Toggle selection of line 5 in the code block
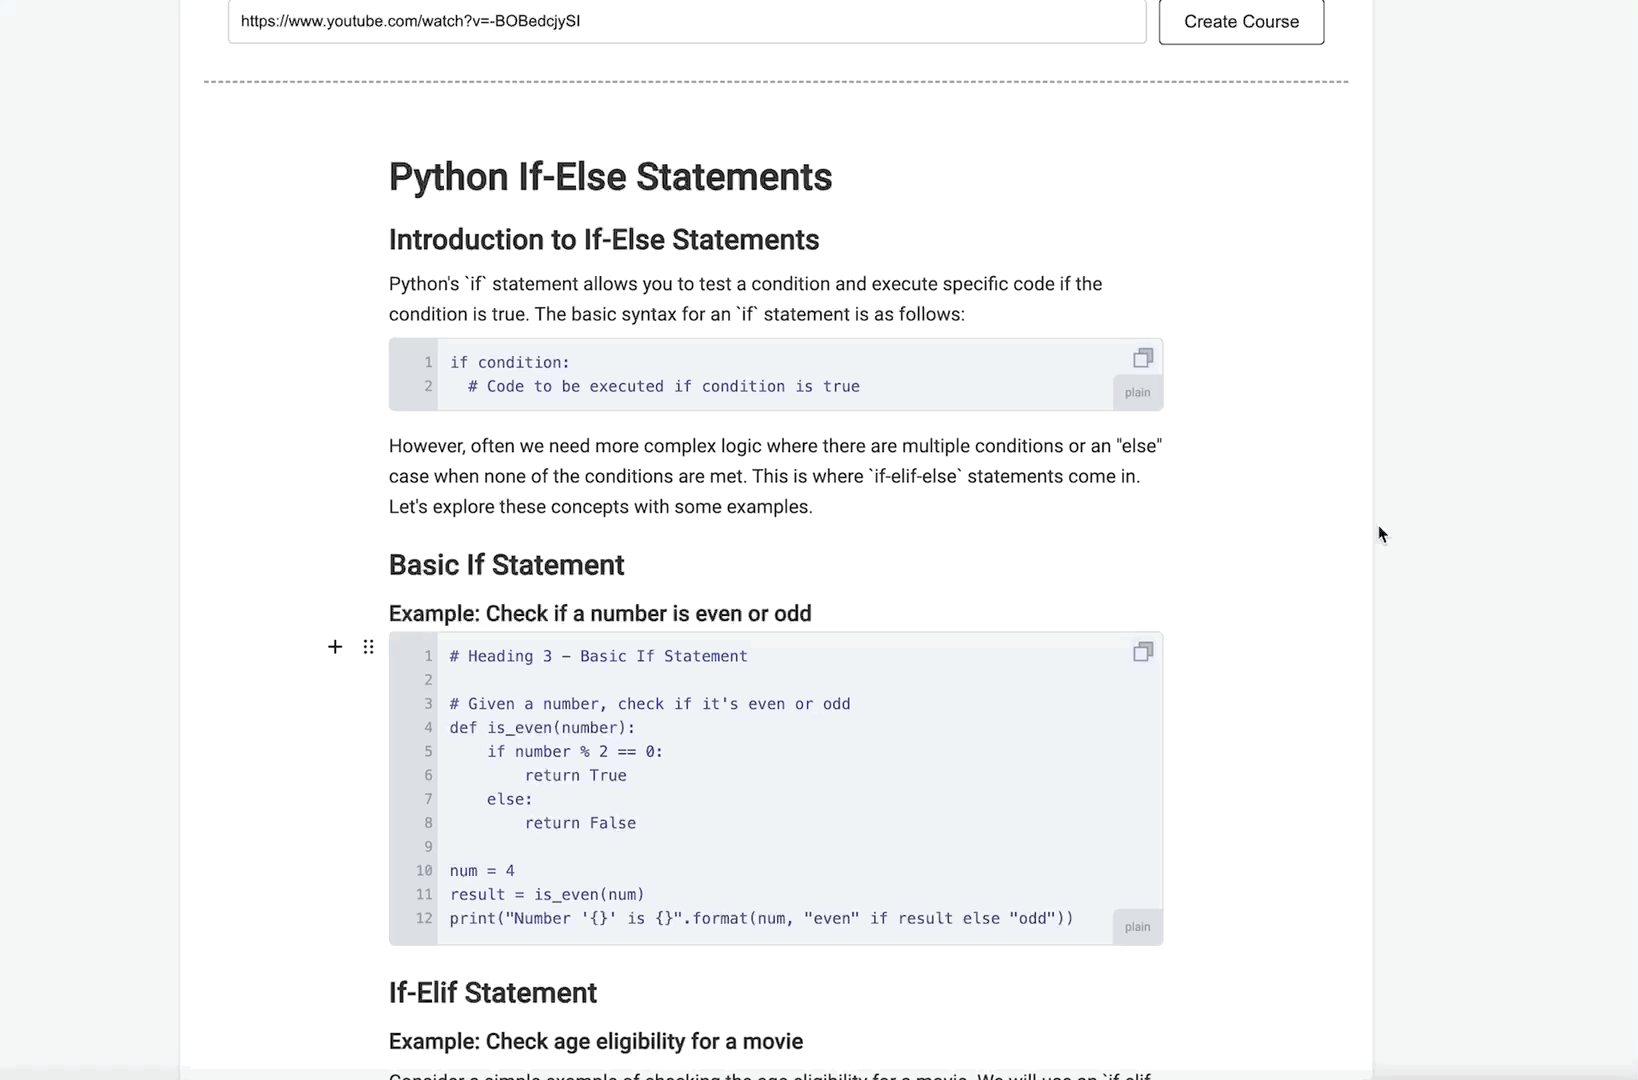This screenshot has width=1638, height=1080. coord(427,751)
